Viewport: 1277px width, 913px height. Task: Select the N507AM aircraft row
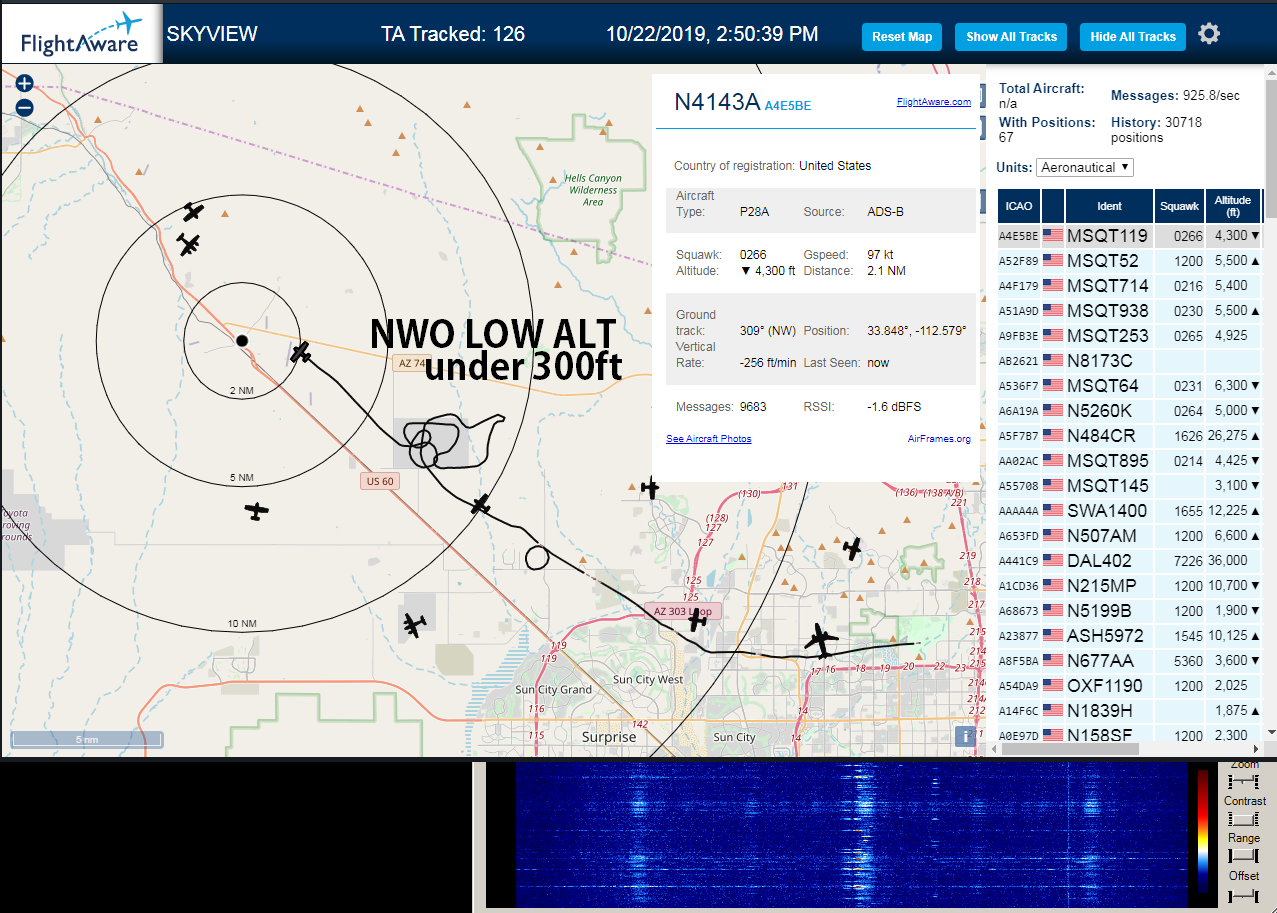pyautogui.click(x=1130, y=536)
